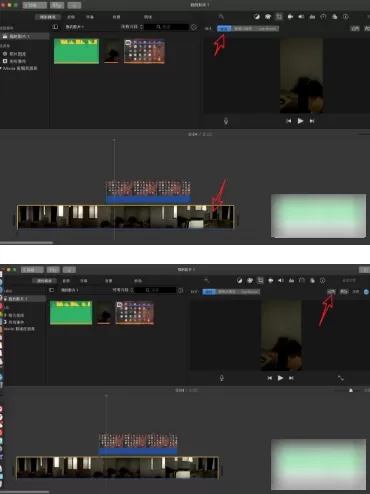Open Volume controls in the bottom window

281,280
